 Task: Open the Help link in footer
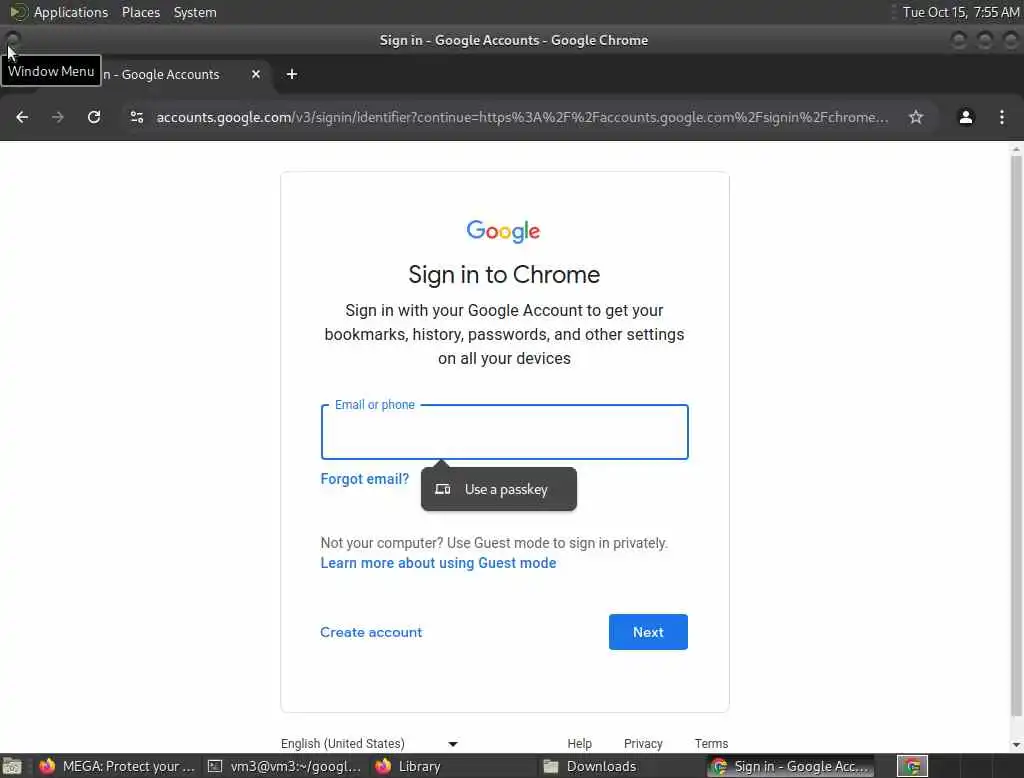click(x=579, y=743)
